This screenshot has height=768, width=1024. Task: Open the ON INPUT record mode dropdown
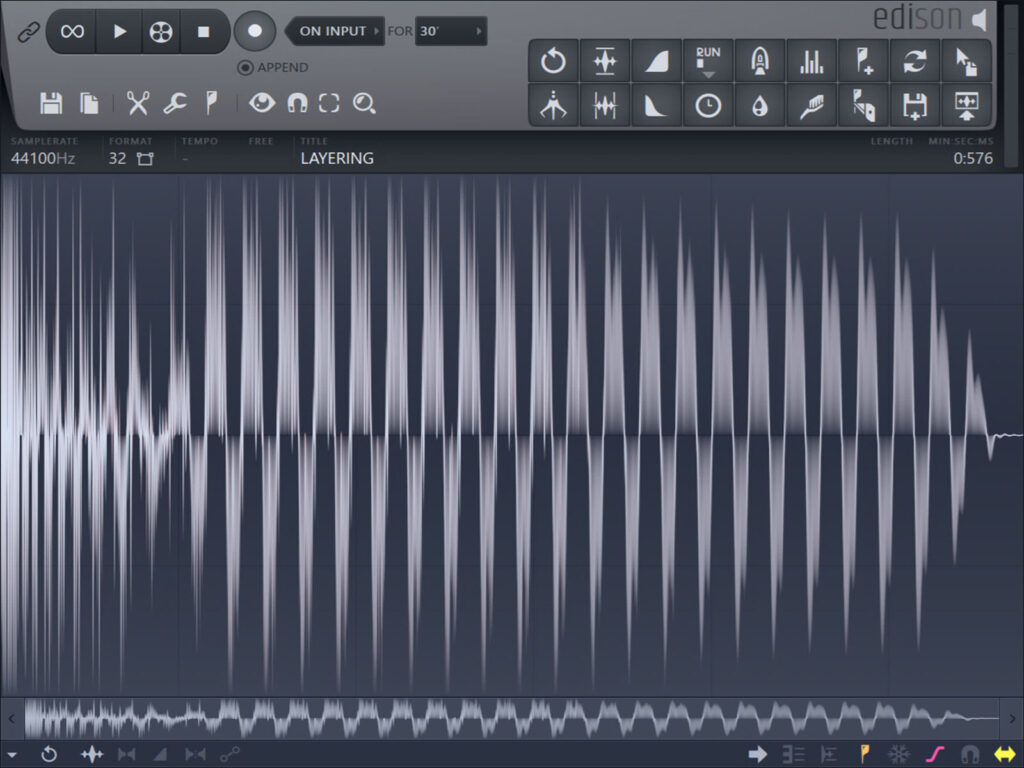[x=335, y=31]
